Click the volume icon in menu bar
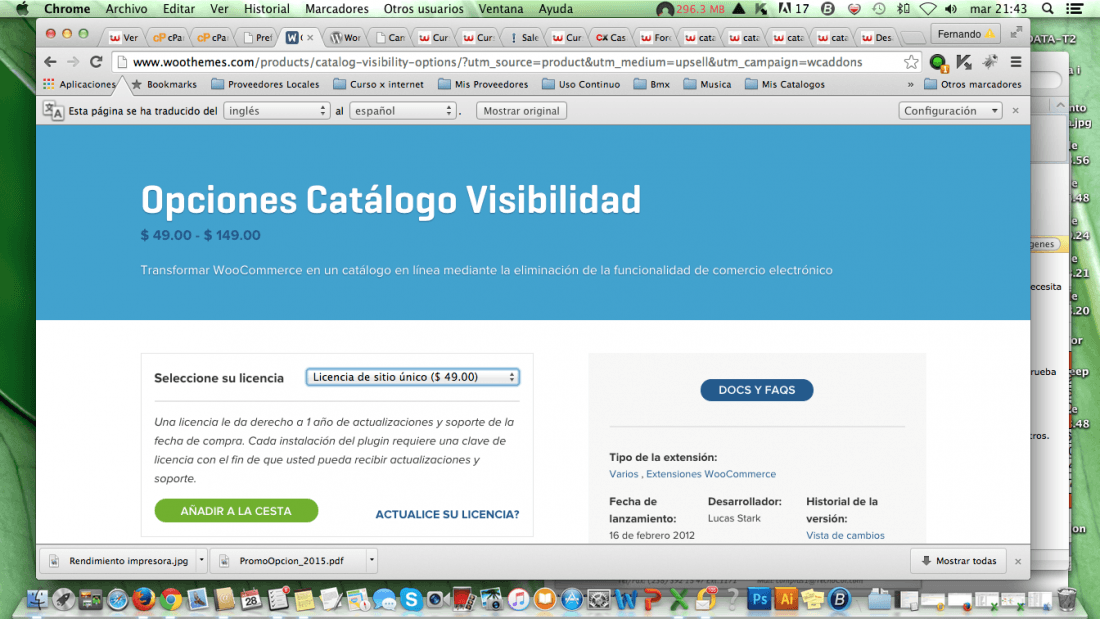Image resolution: width=1100 pixels, height=619 pixels. coord(951,9)
